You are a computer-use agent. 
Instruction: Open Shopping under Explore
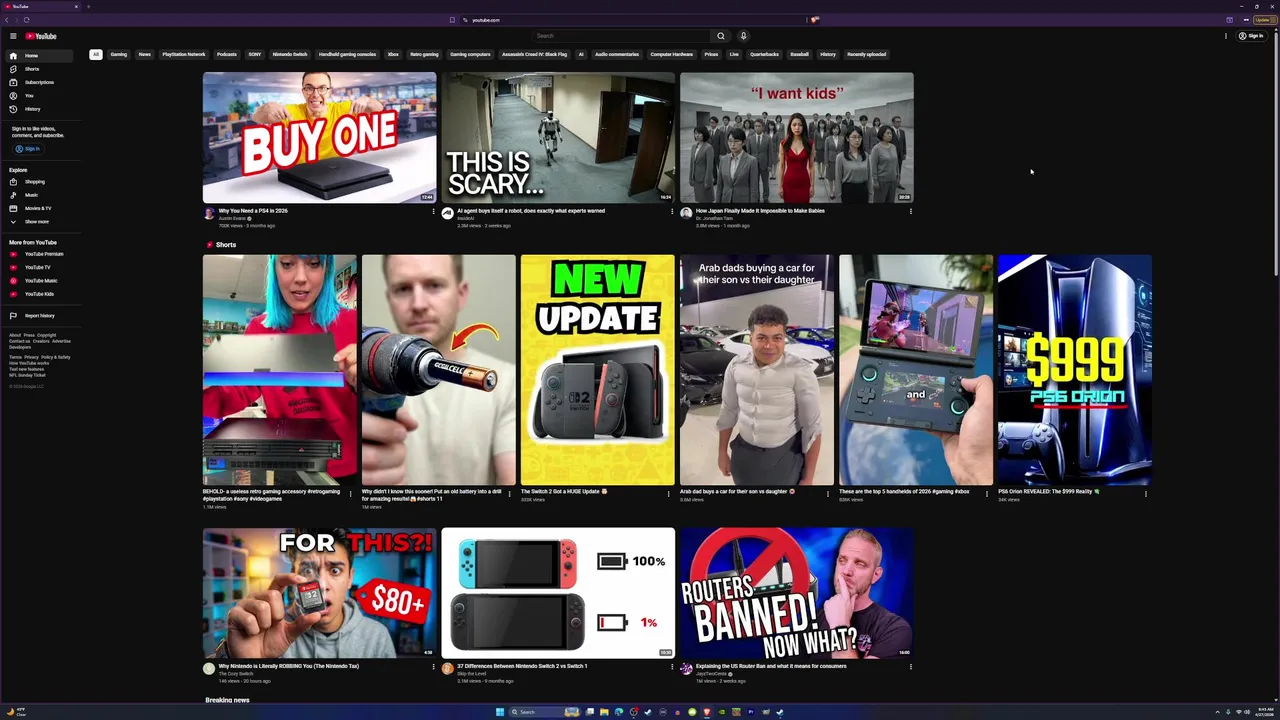click(39, 182)
